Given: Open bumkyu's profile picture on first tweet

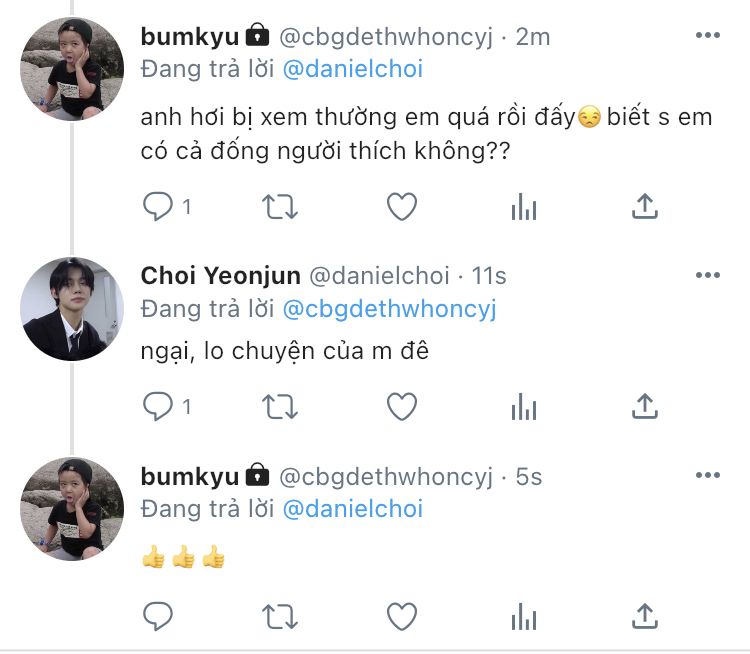Looking at the screenshot, I should click(x=71, y=69).
